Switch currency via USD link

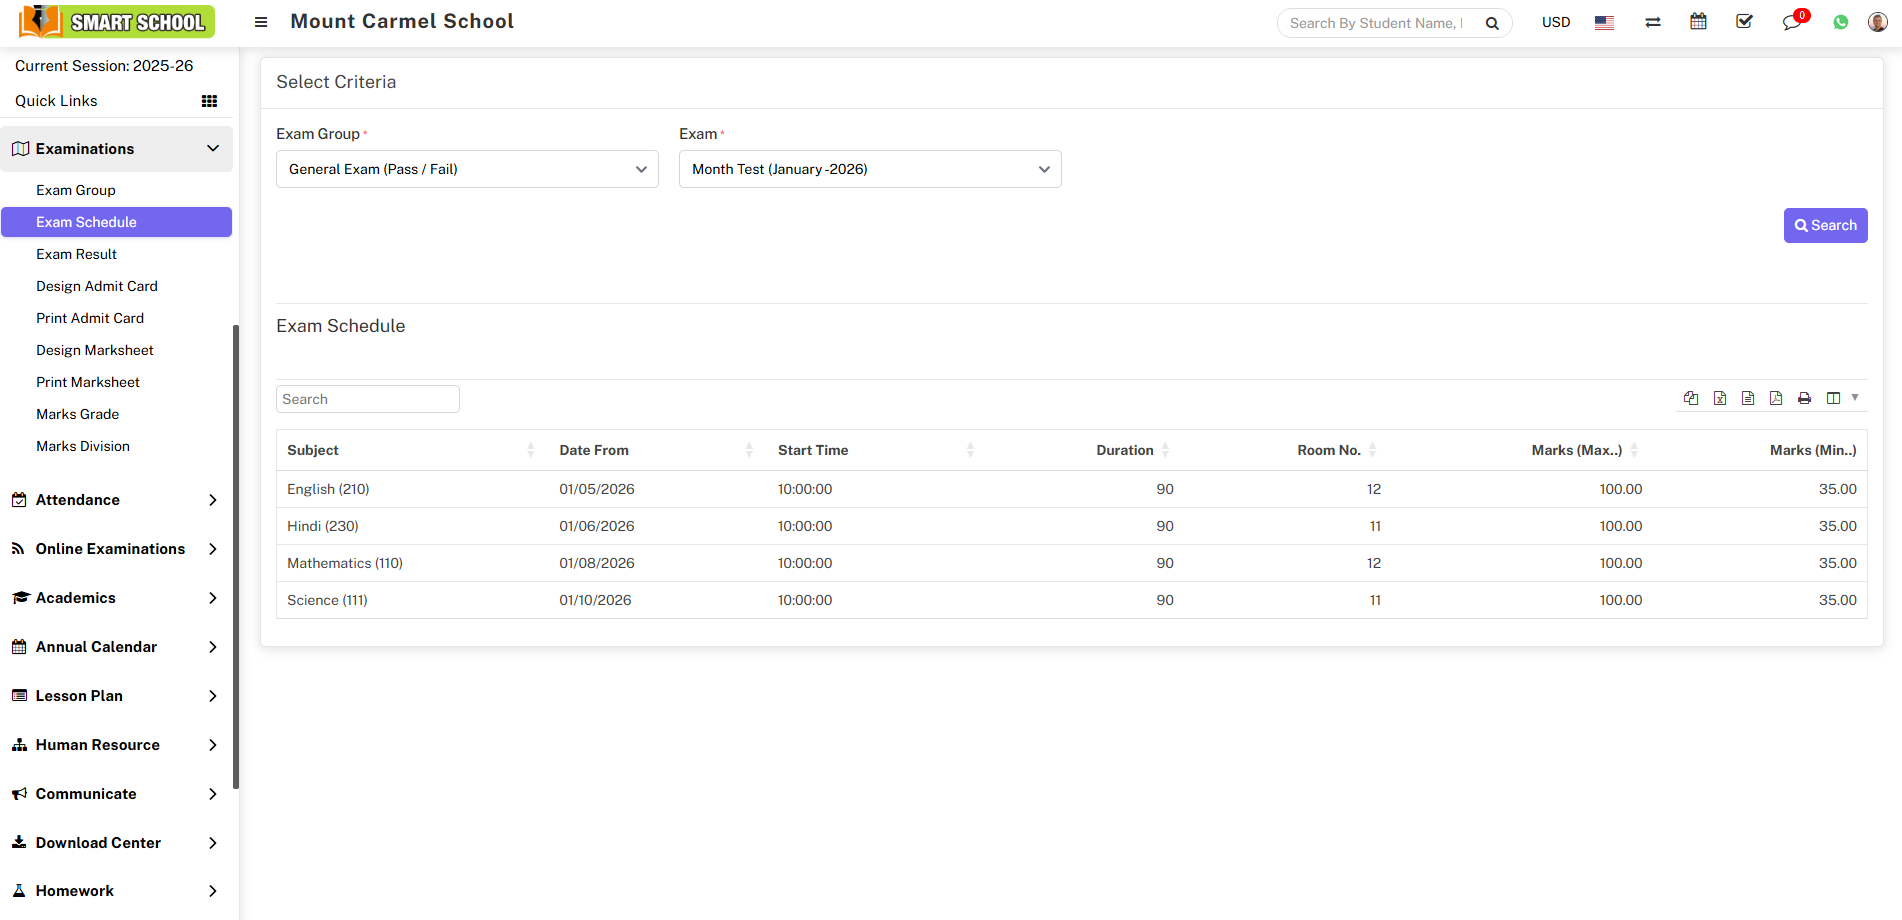coord(1555,22)
